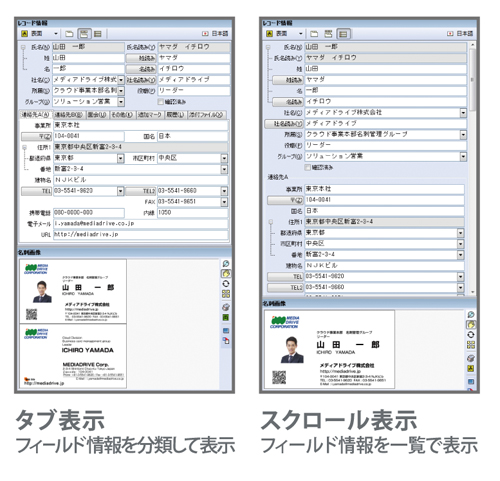
Task: Click the scroll-down arrow in the scroll view
Action: [472, 292]
